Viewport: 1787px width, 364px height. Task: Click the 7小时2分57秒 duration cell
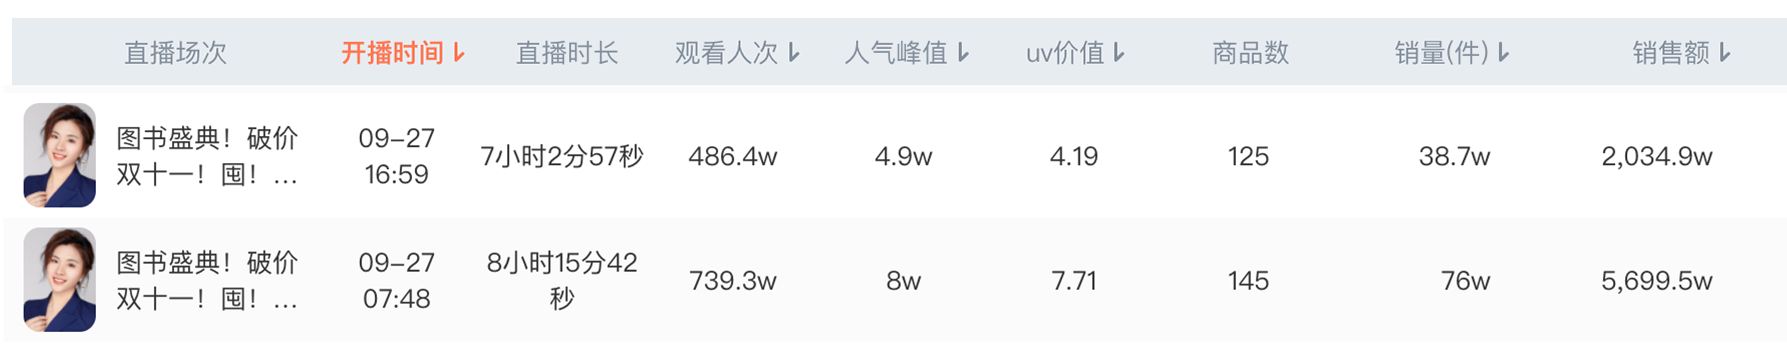pos(562,157)
